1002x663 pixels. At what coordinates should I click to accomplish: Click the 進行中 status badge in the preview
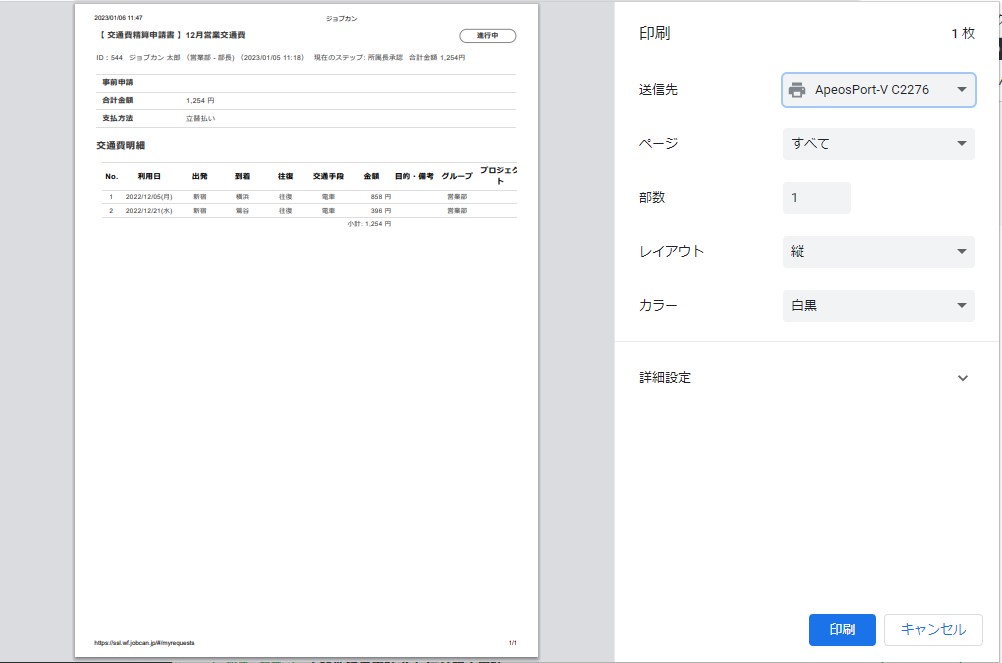coord(487,36)
